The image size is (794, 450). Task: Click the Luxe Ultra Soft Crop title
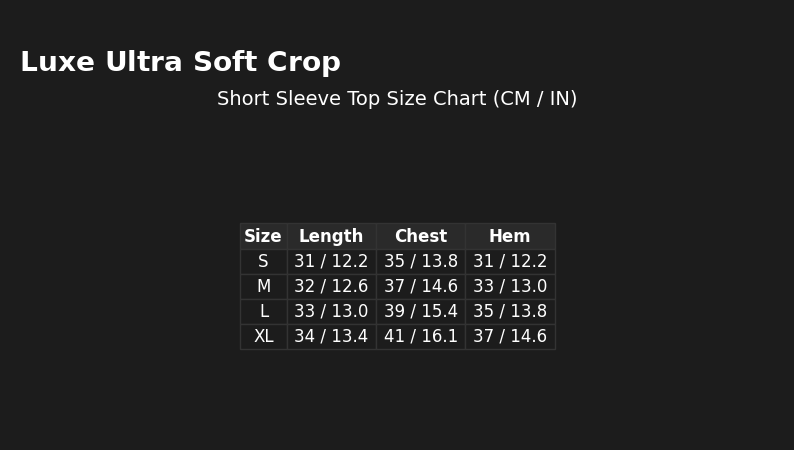180,63
